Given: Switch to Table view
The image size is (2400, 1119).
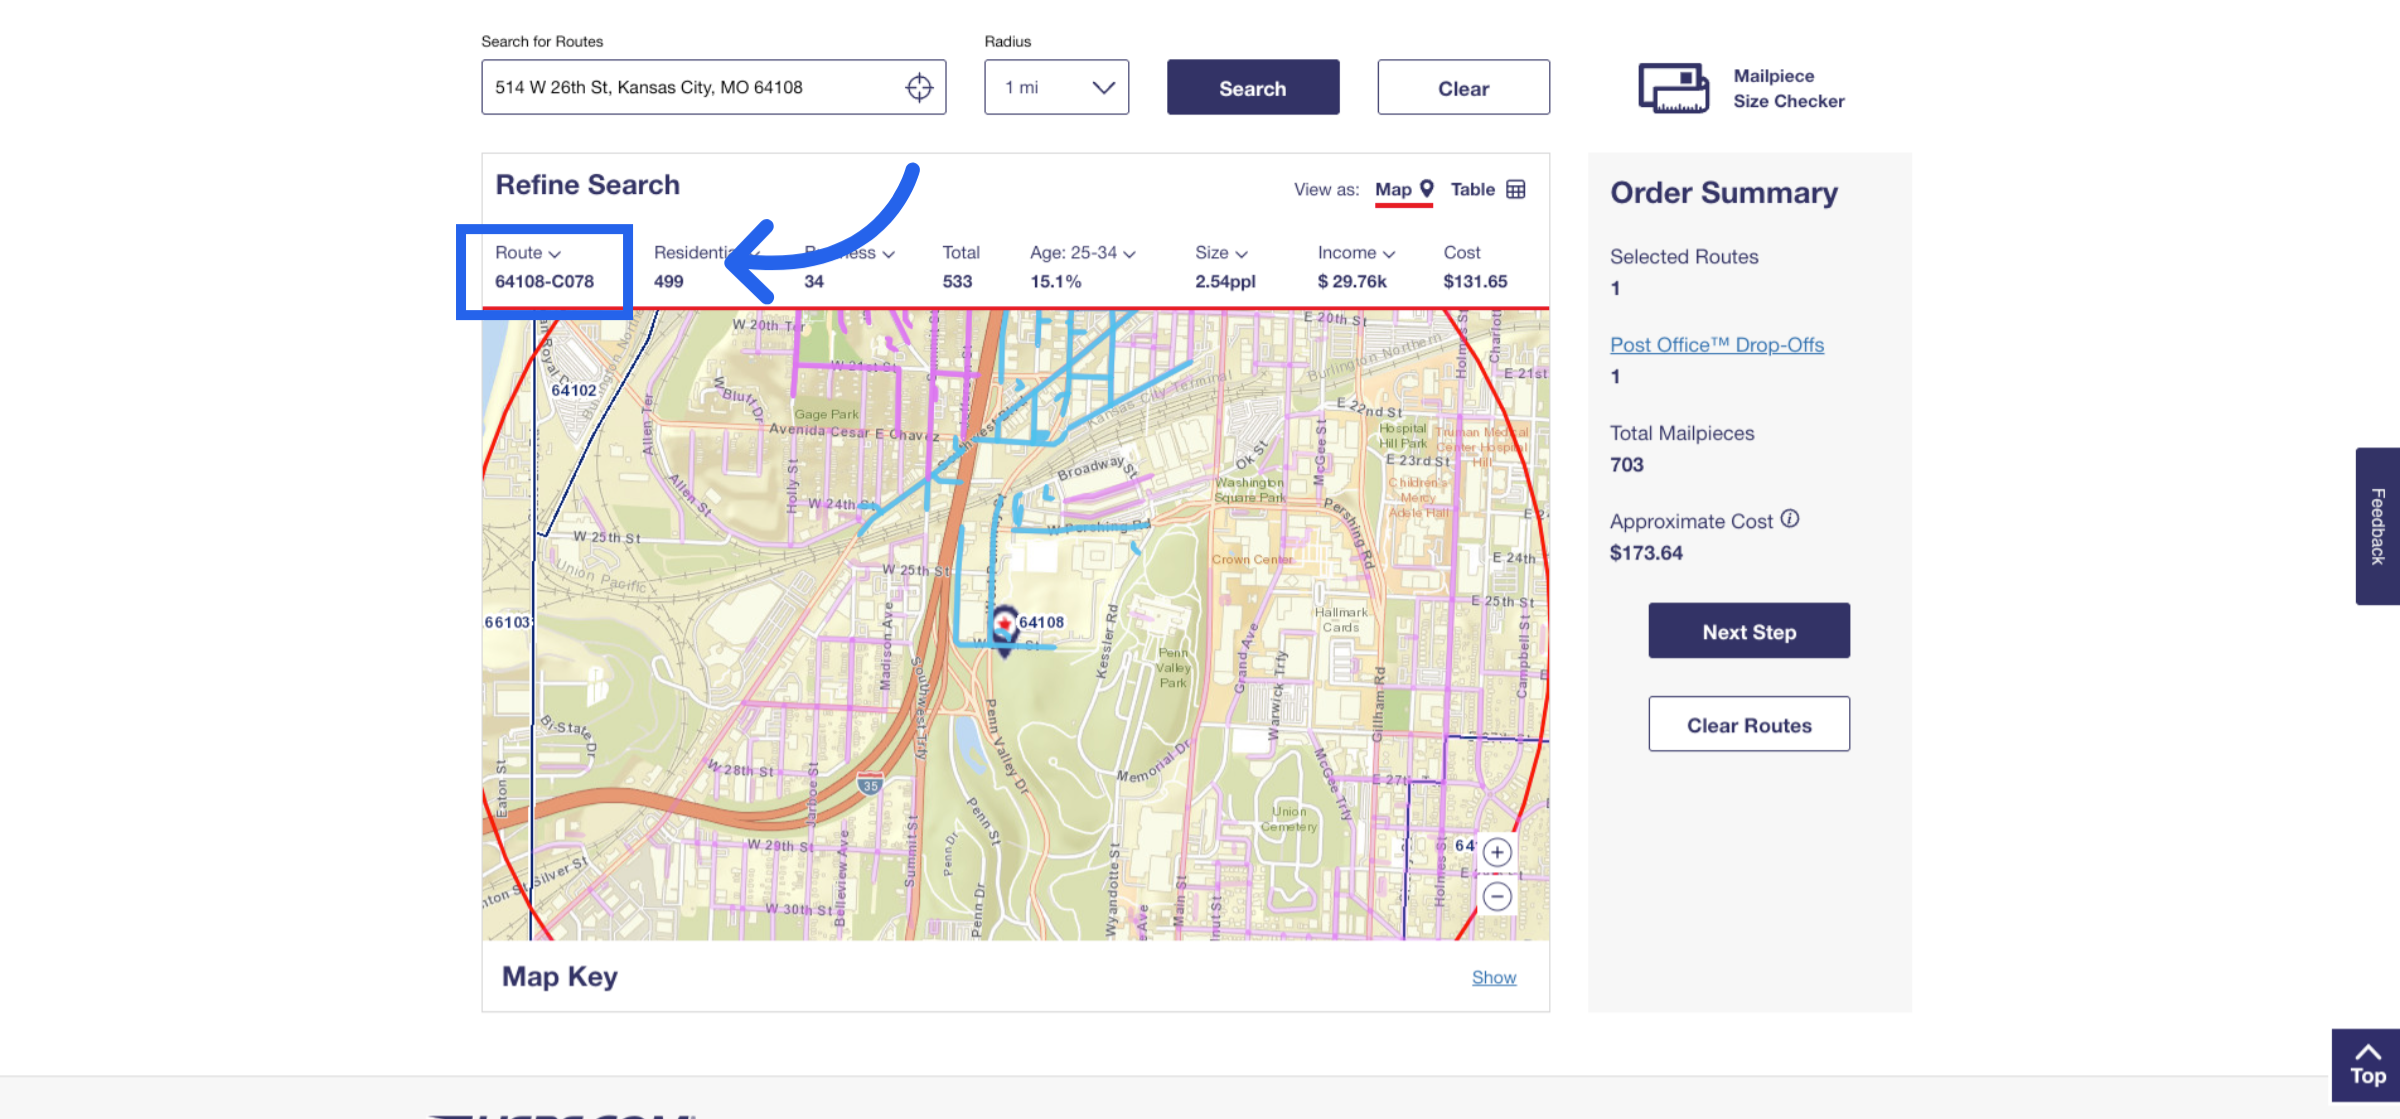Looking at the screenshot, I should coord(1473,188).
